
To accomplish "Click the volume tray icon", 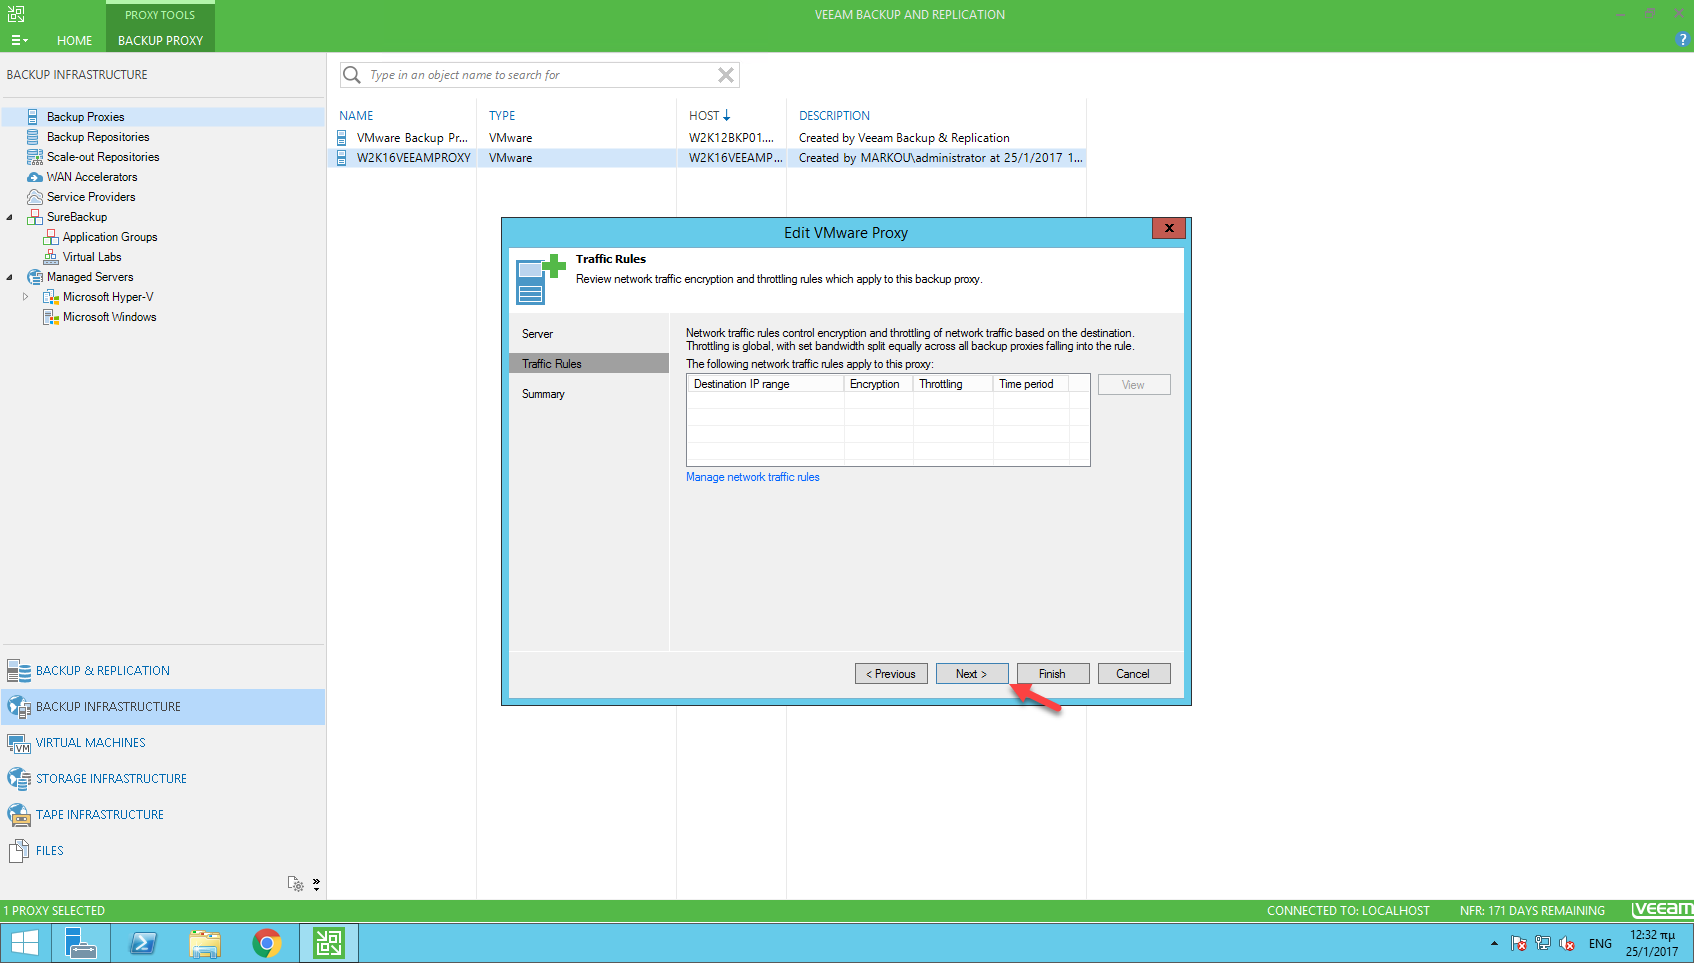I will [x=1567, y=943].
